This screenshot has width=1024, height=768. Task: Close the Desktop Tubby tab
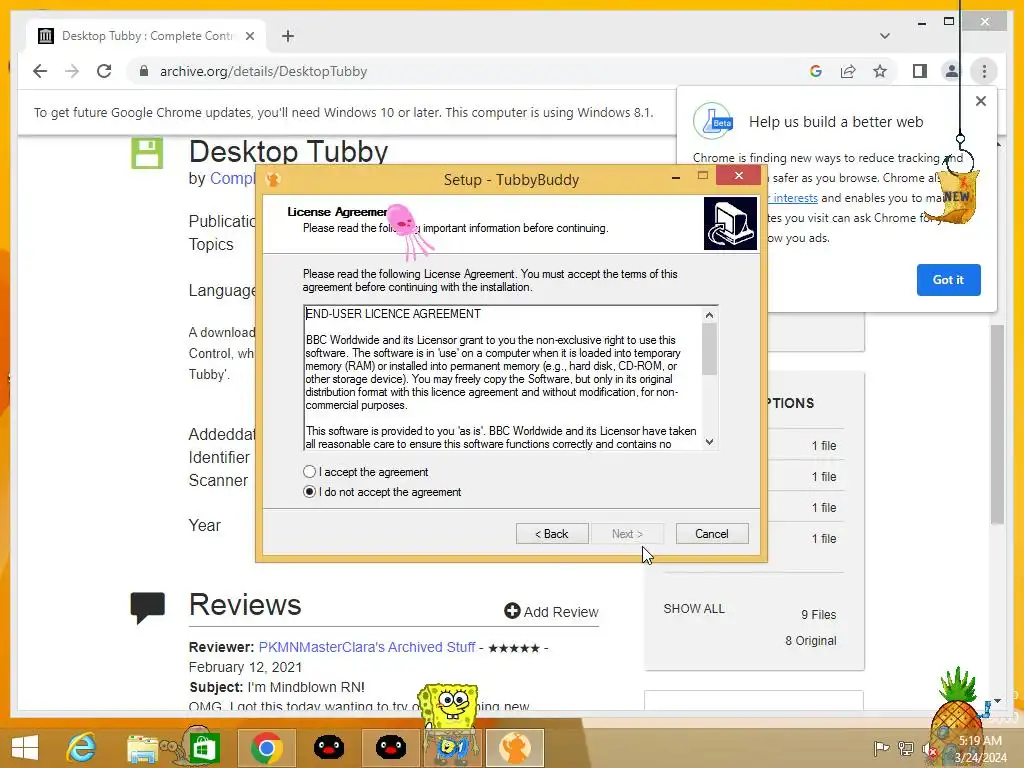pos(249,36)
